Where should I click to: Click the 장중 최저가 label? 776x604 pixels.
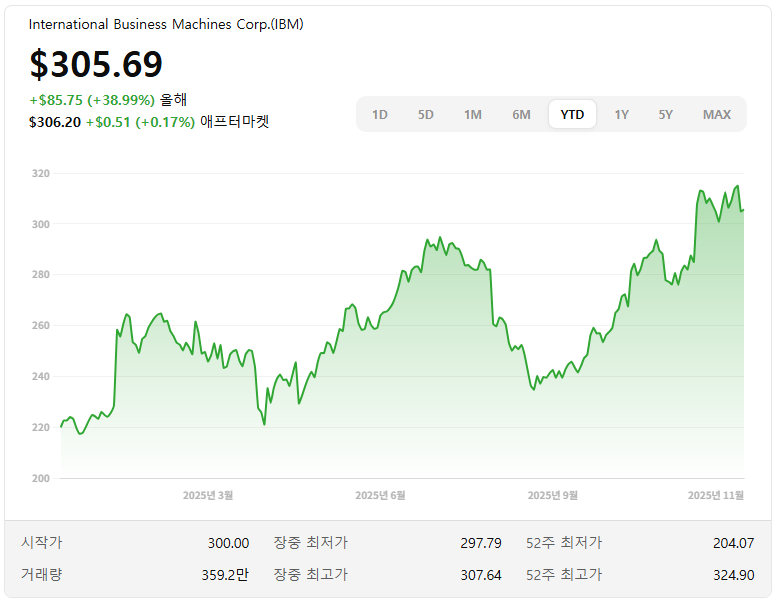click(311, 543)
